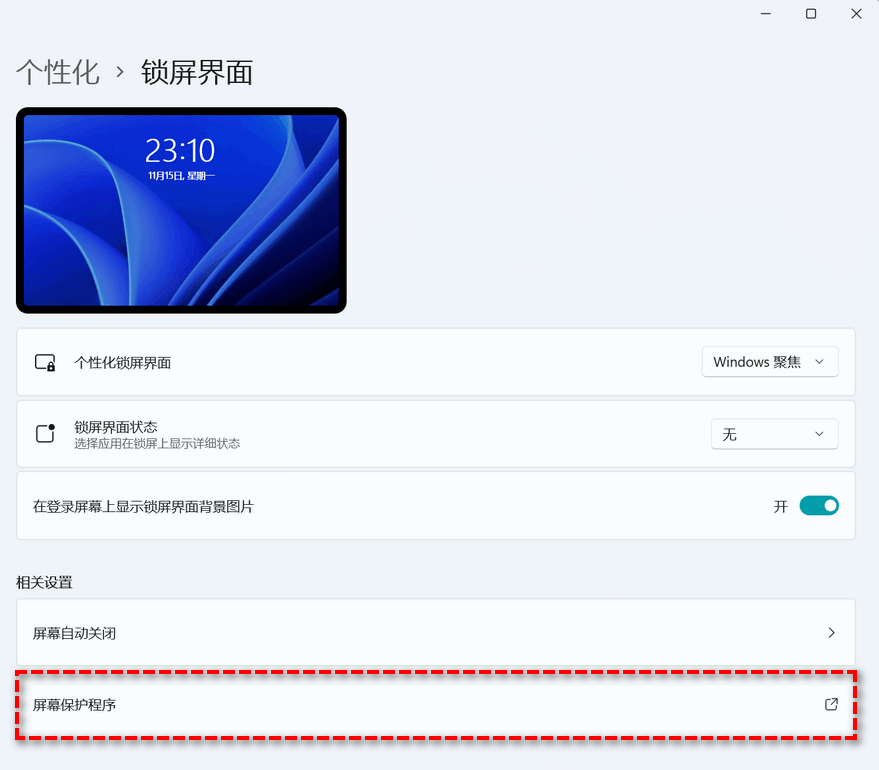Navigate back via the 个性化 breadcrumb
879x770 pixels.
tap(58, 72)
